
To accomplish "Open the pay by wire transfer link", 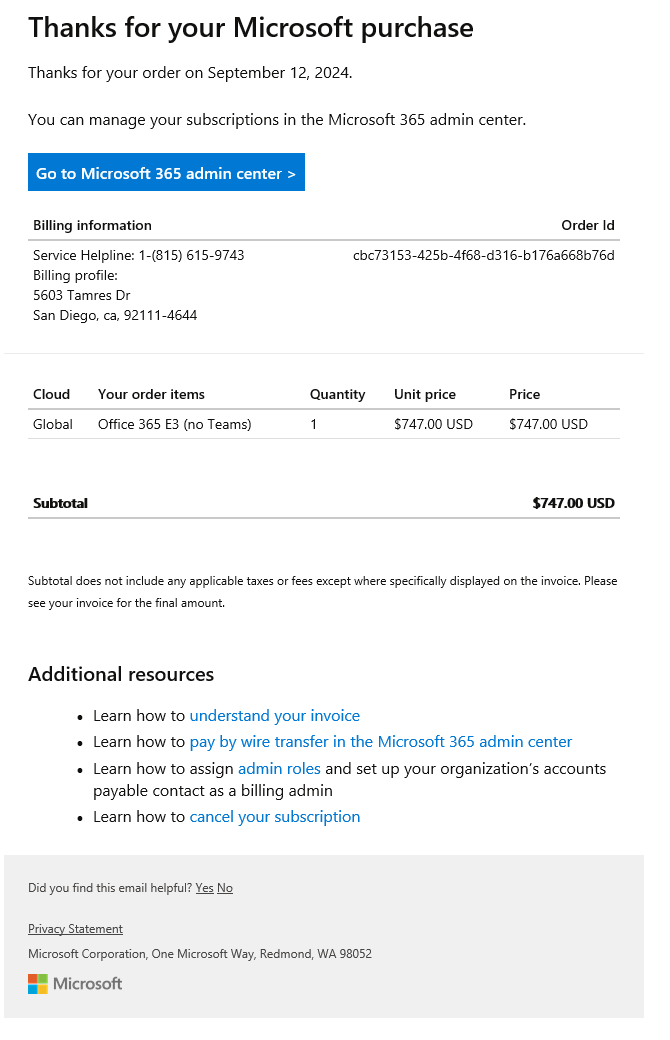I will [x=382, y=741].
